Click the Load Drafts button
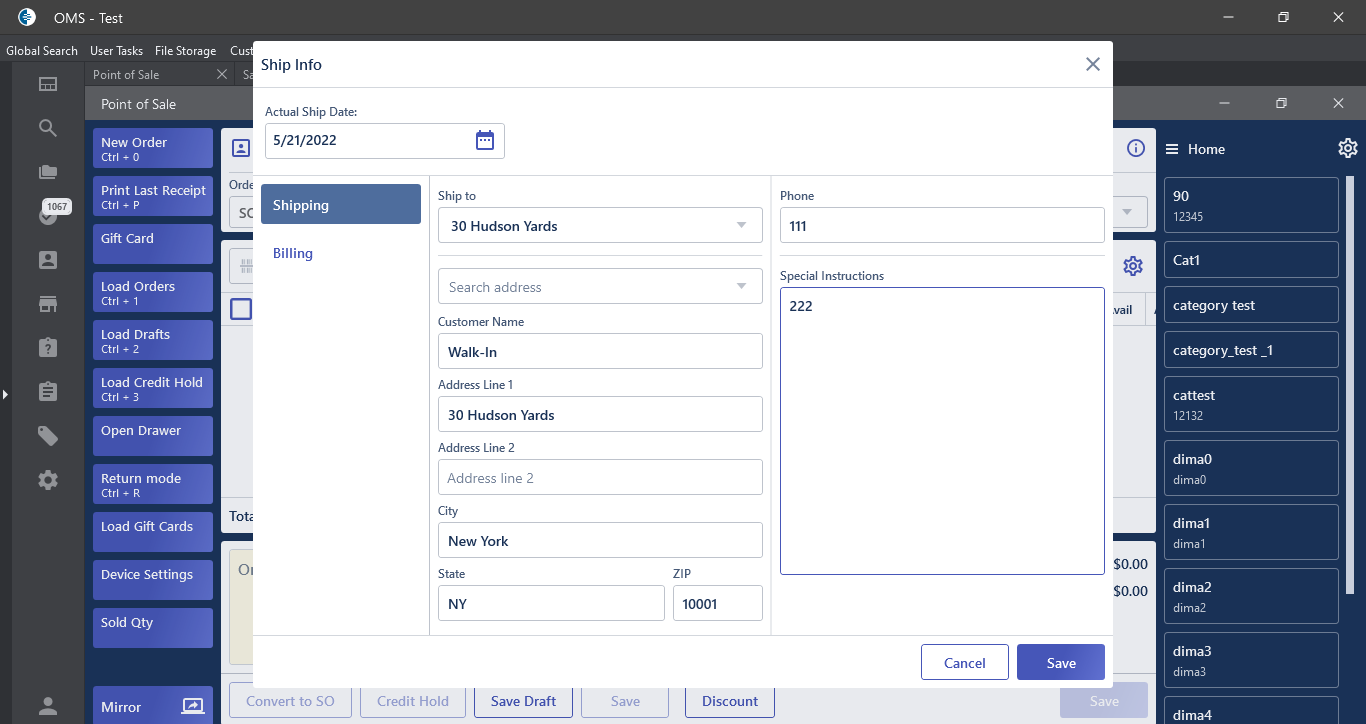This screenshot has height=724, width=1366. click(x=153, y=340)
